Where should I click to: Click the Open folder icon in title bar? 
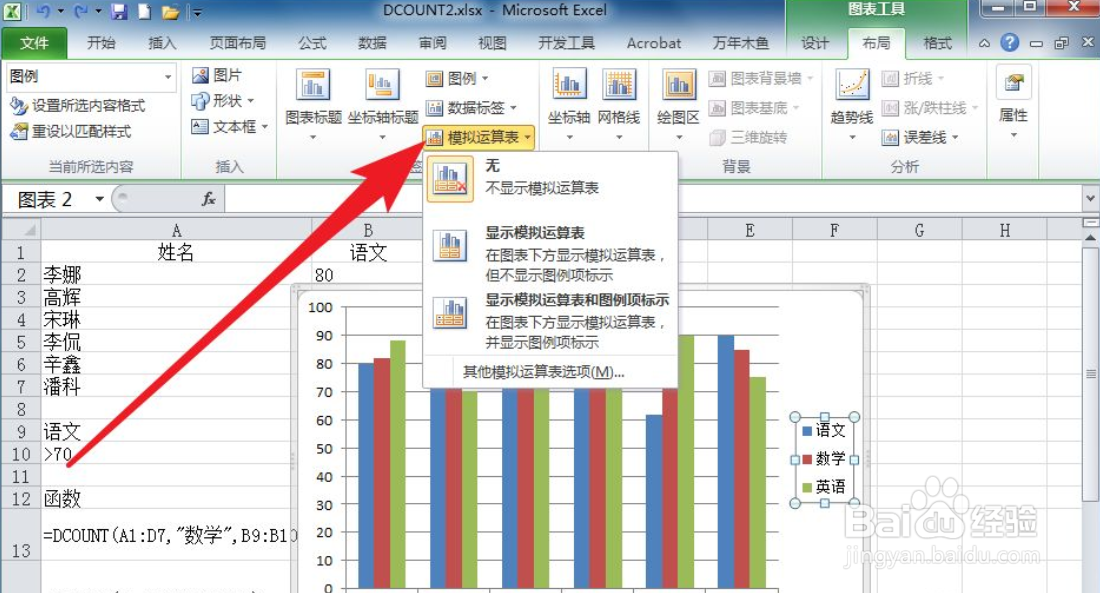click(170, 12)
